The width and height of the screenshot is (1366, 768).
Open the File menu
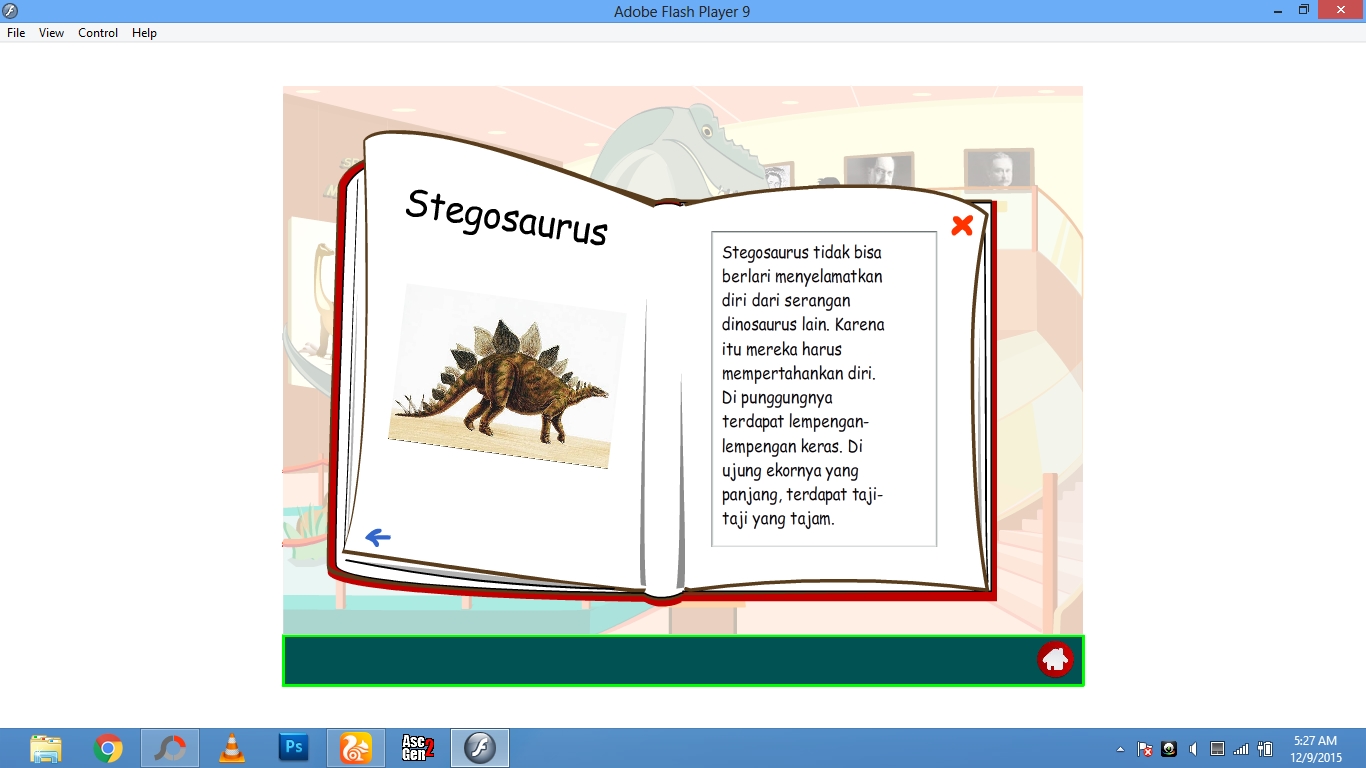click(x=16, y=33)
